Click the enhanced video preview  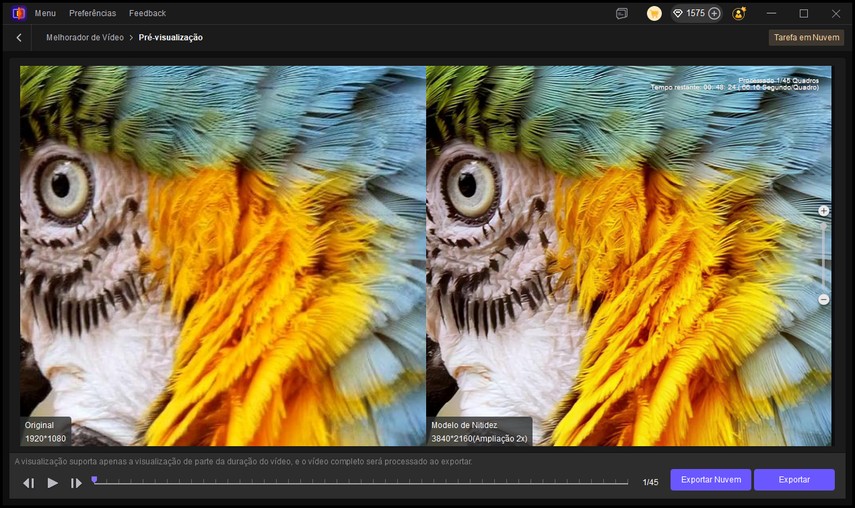(x=629, y=256)
